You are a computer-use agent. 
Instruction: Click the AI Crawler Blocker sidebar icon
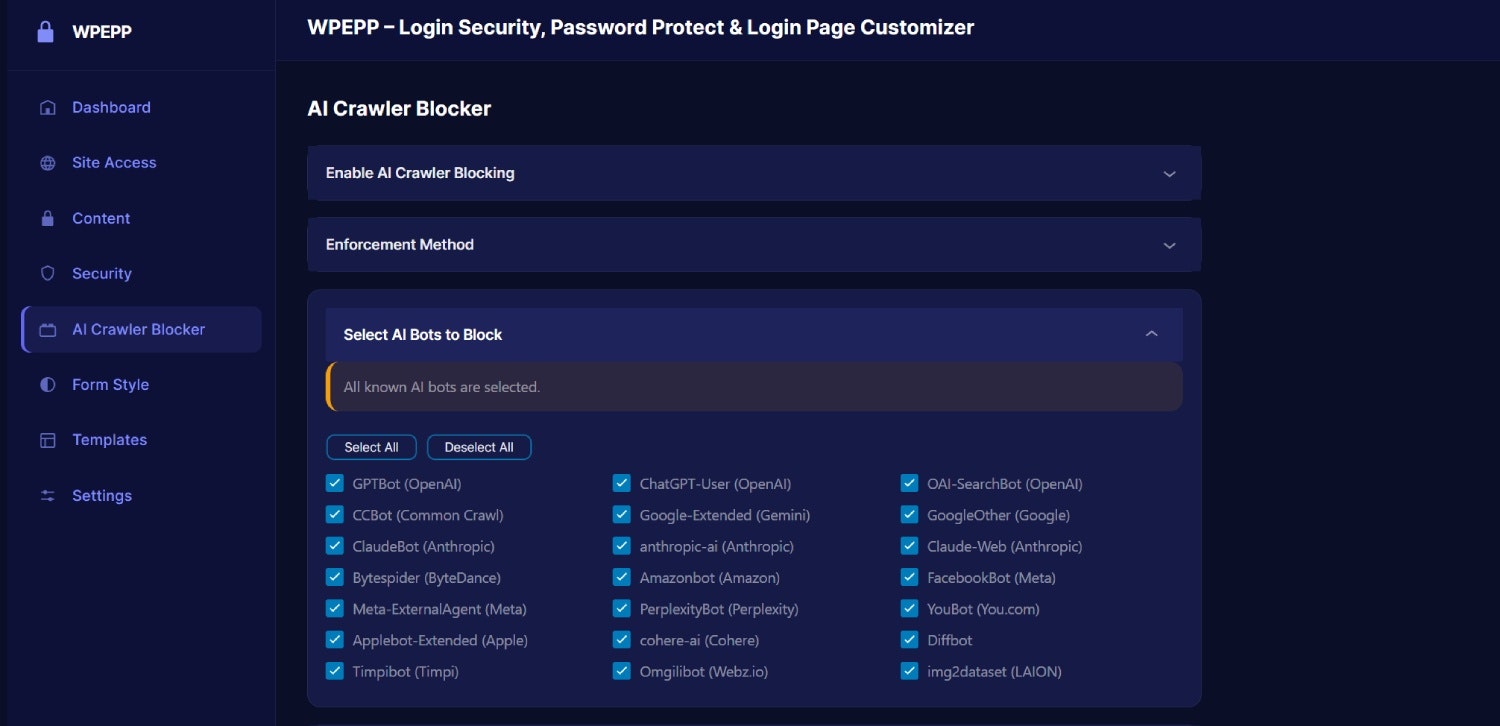click(47, 330)
